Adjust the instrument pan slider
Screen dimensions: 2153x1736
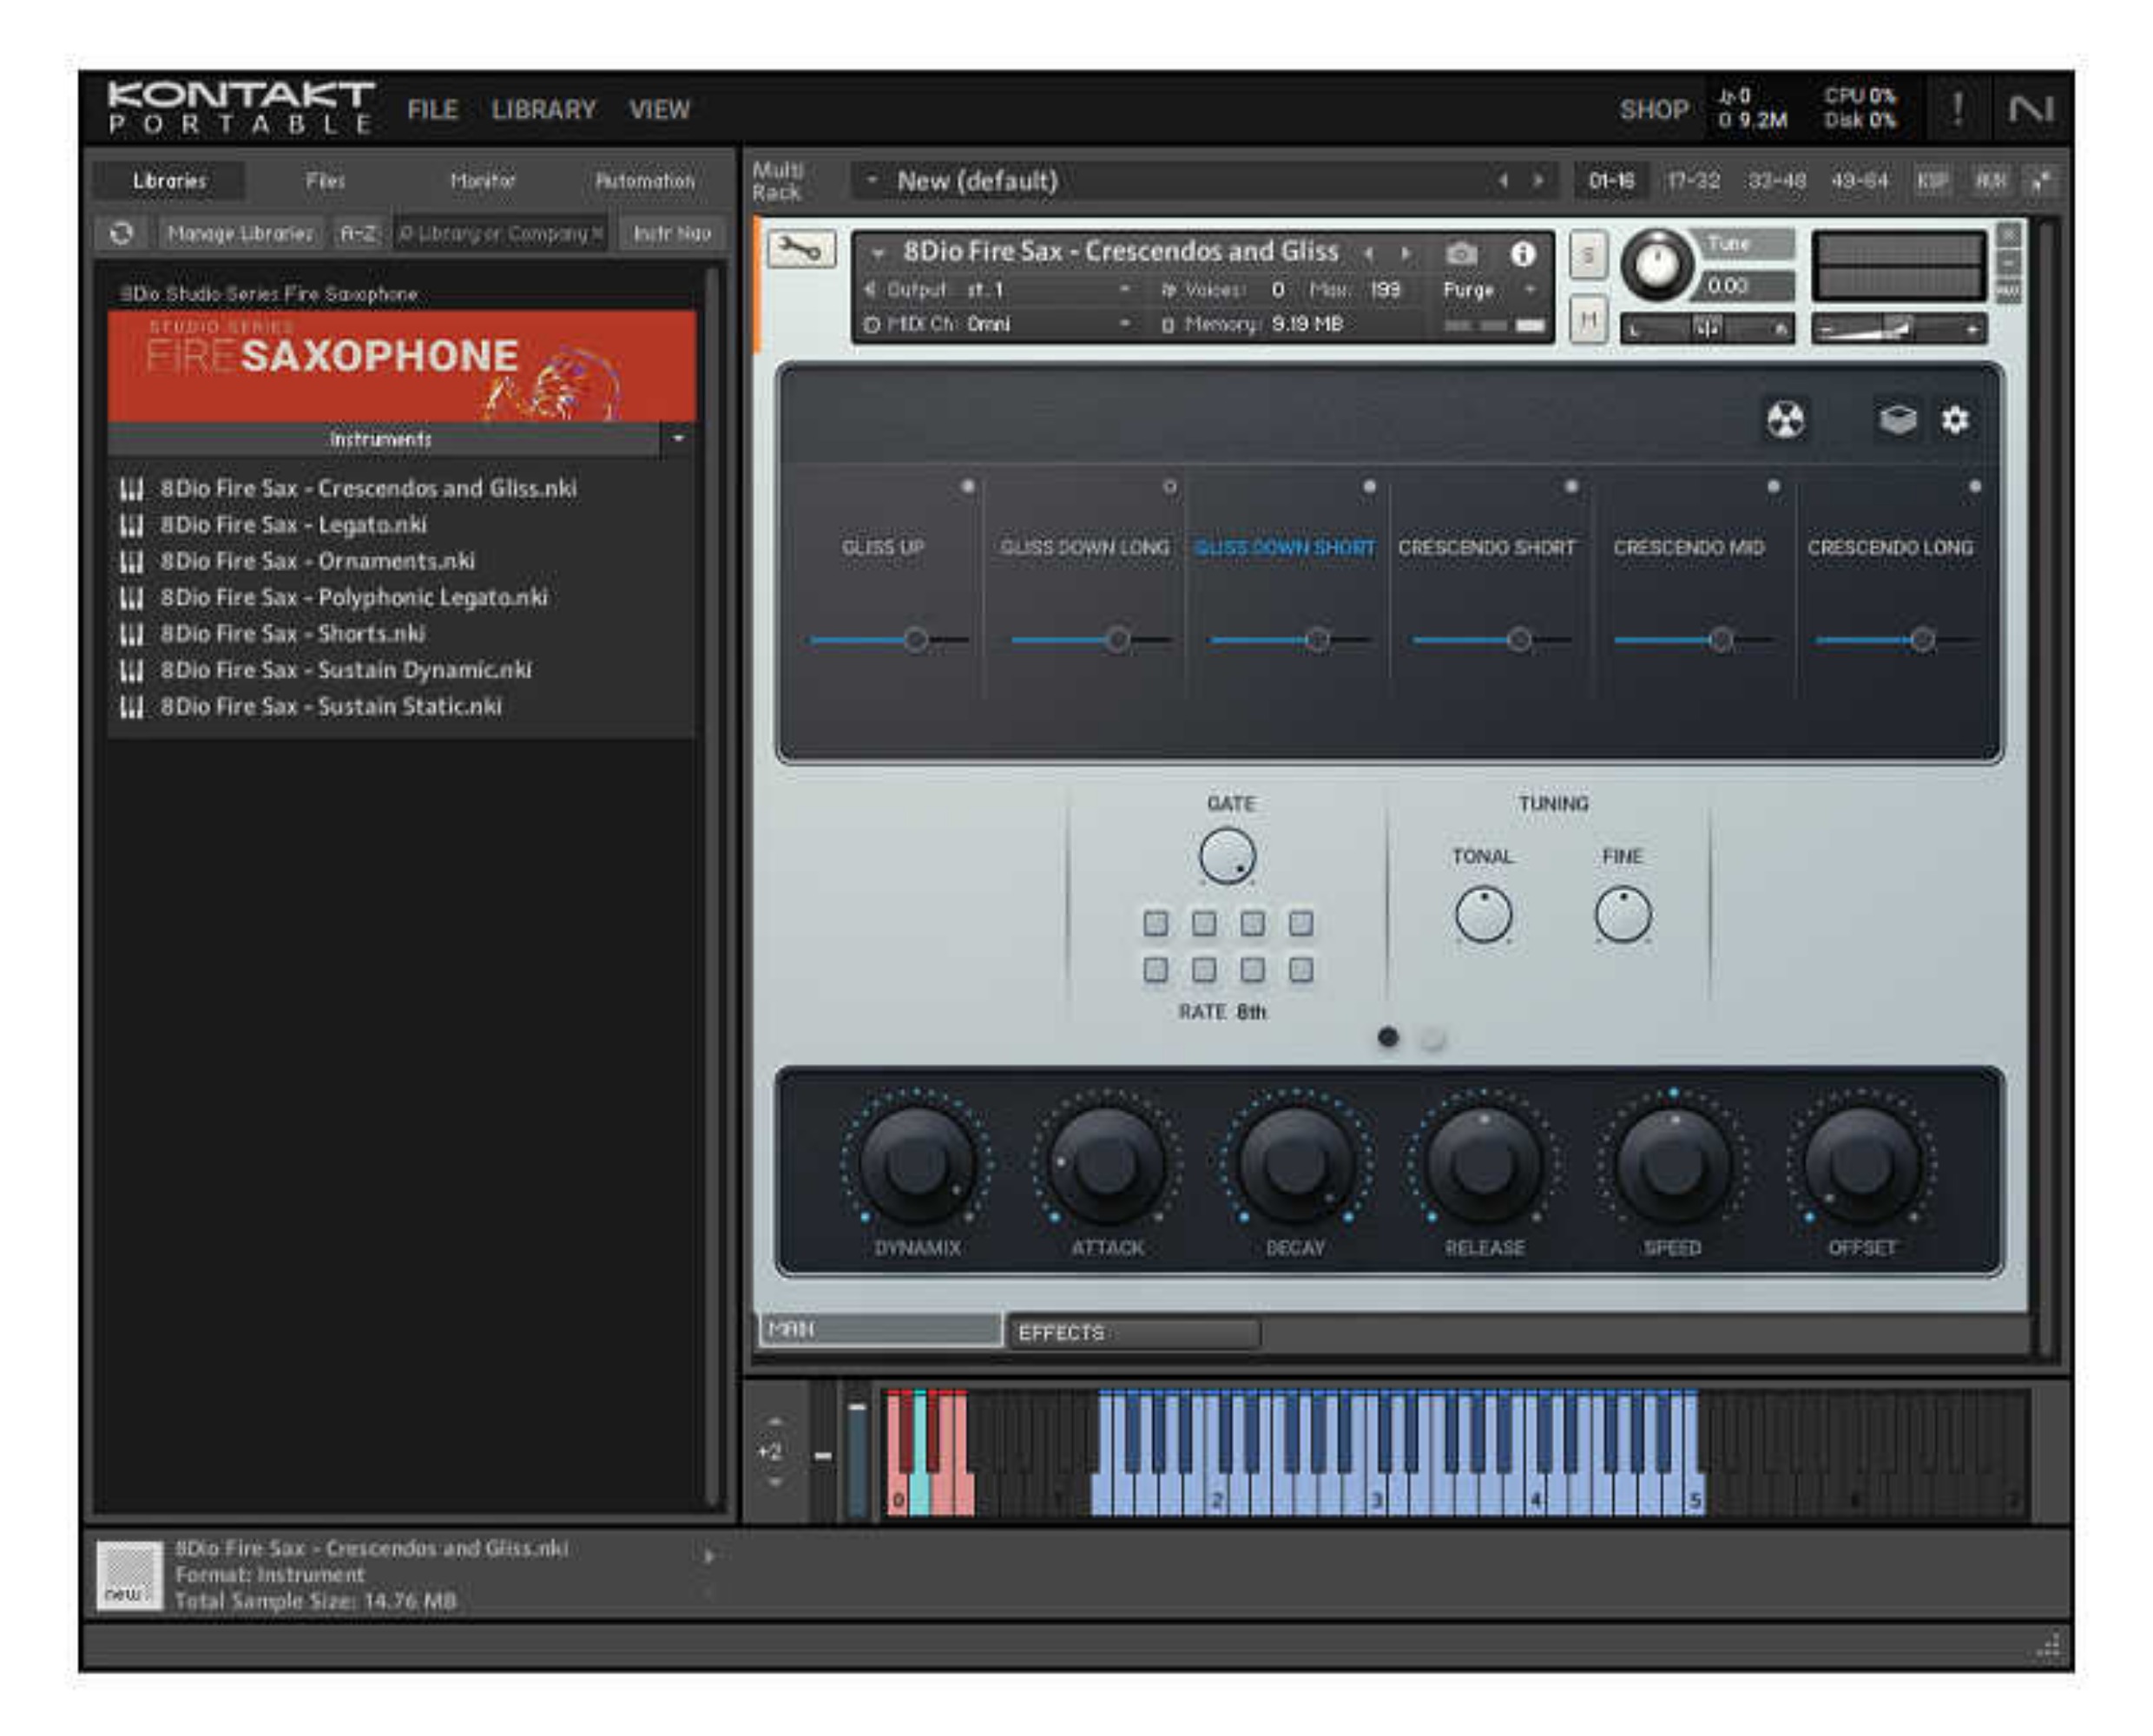pyautogui.click(x=1707, y=328)
